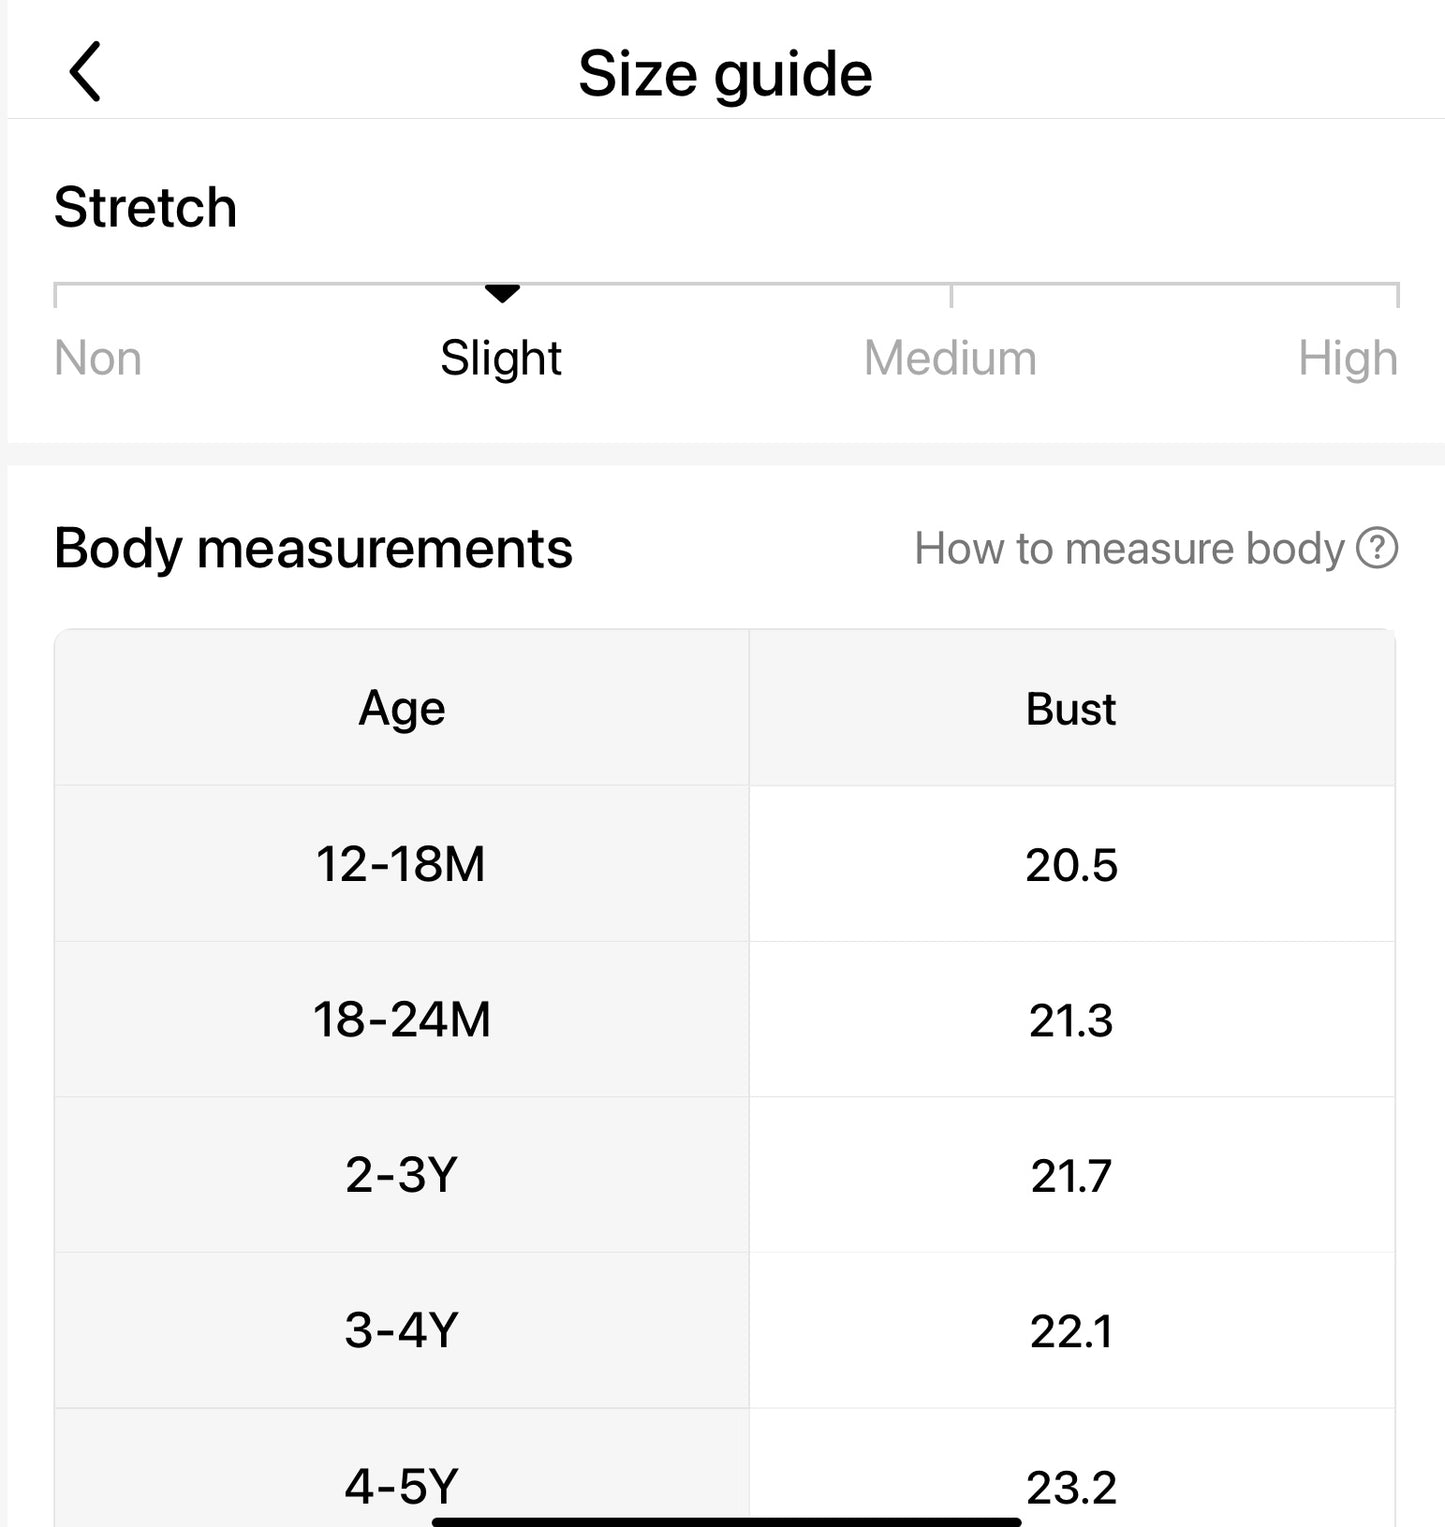Select the 18-24M age row
Image resolution: width=1445 pixels, height=1527 pixels.
(401, 1020)
